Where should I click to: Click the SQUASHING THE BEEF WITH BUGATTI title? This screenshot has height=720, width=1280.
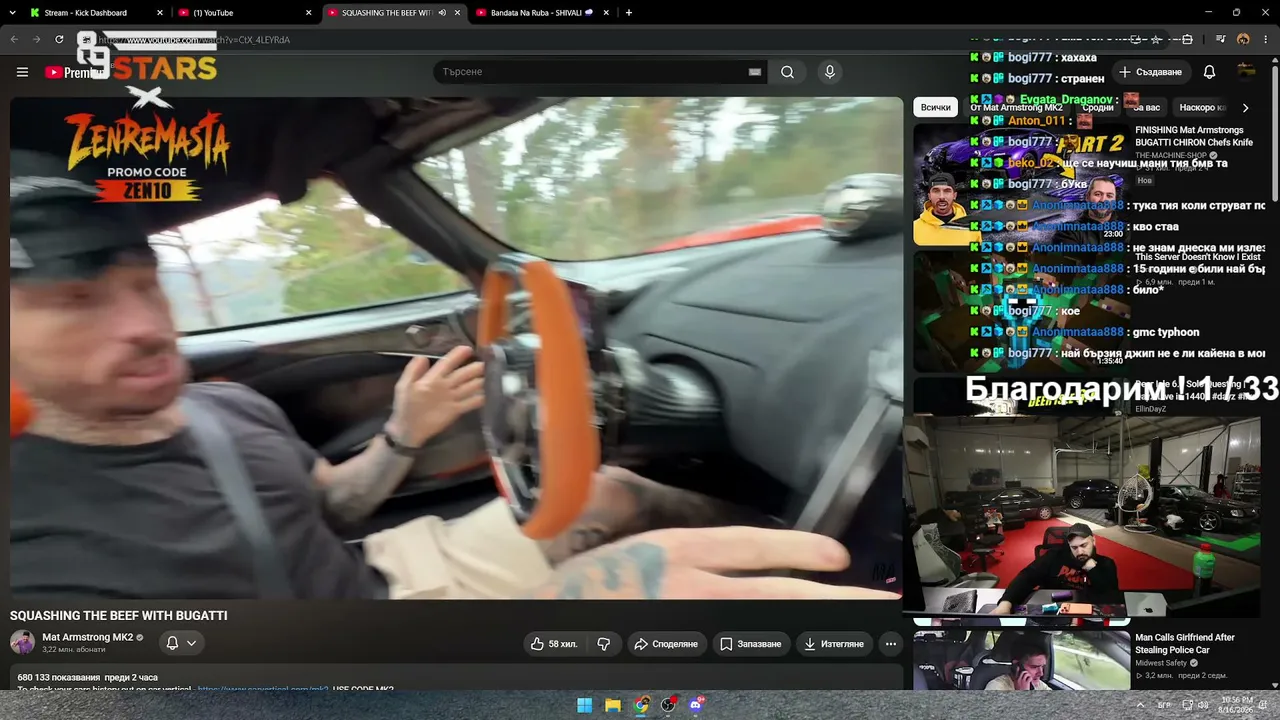coord(118,616)
